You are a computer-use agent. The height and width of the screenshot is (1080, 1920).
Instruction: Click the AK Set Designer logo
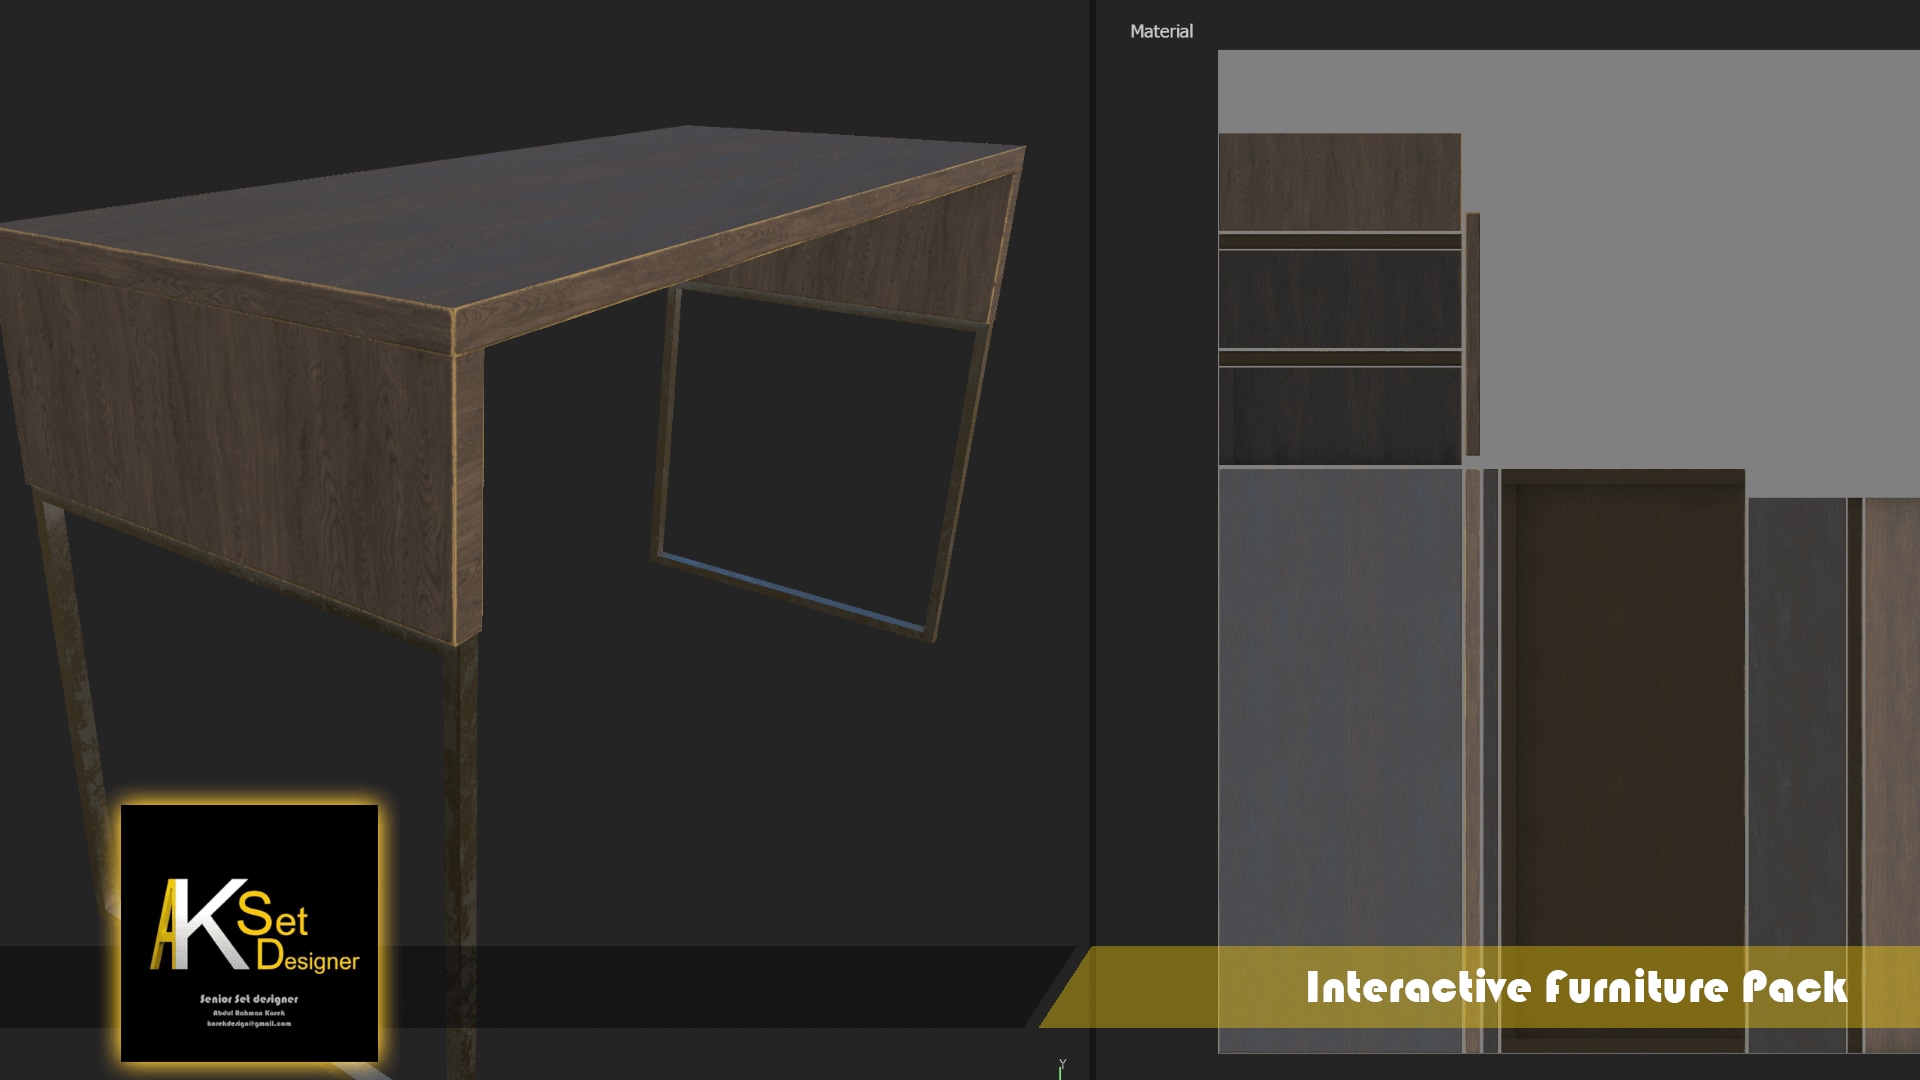click(x=254, y=925)
